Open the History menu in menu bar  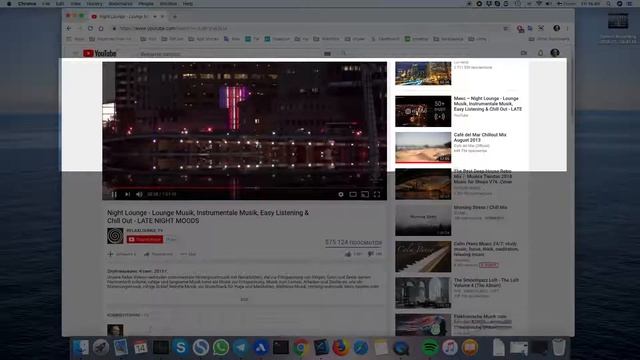94,3
